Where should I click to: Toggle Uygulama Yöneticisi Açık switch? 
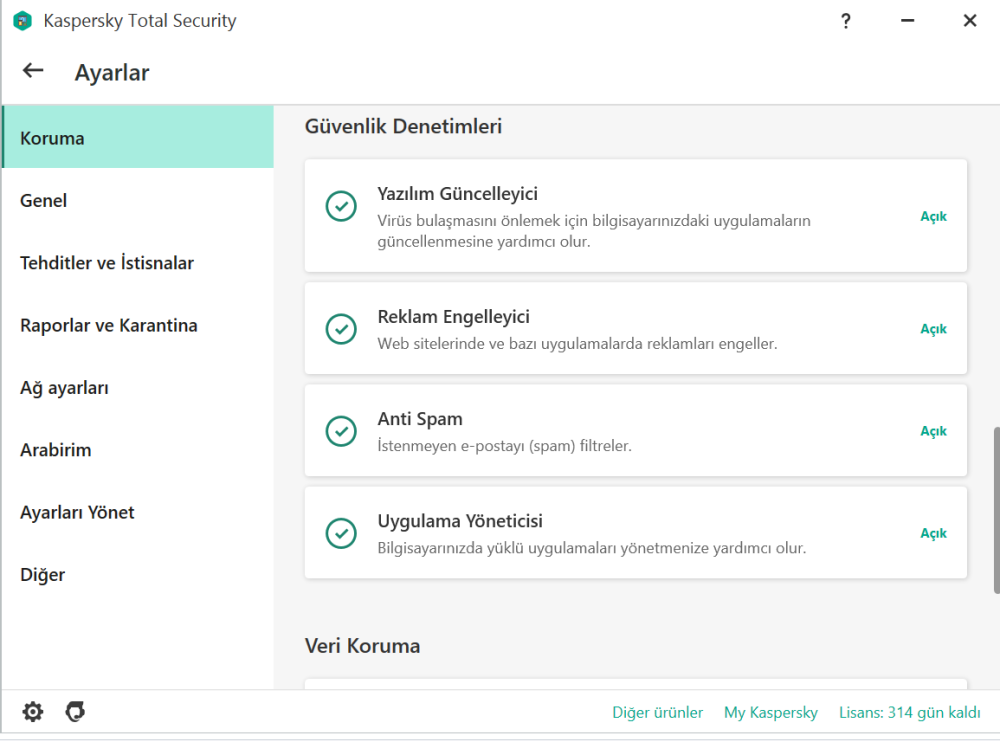[933, 533]
